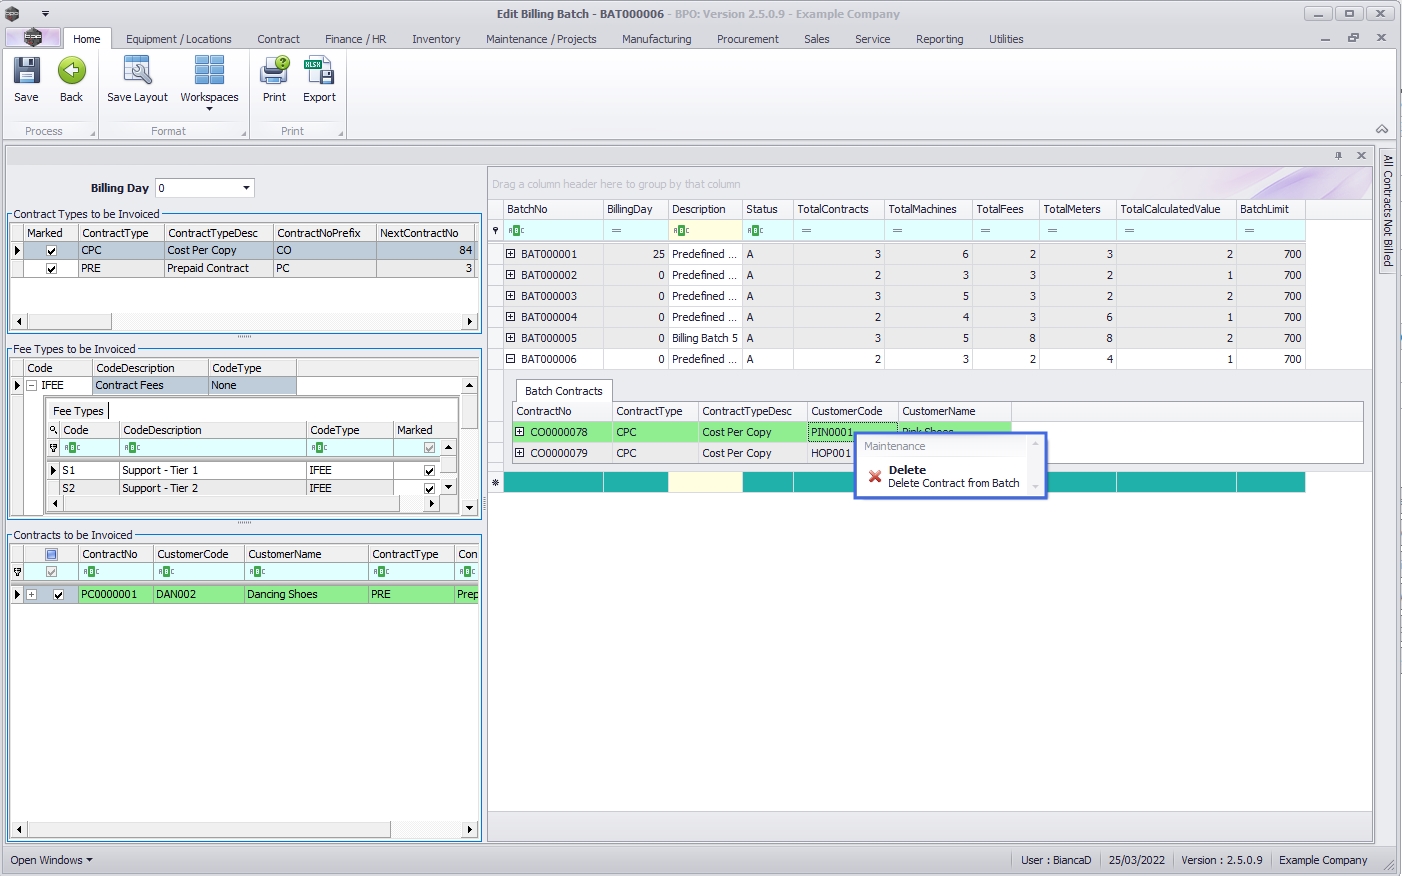
Task: Open the Billing Day dropdown
Action: click(246, 188)
